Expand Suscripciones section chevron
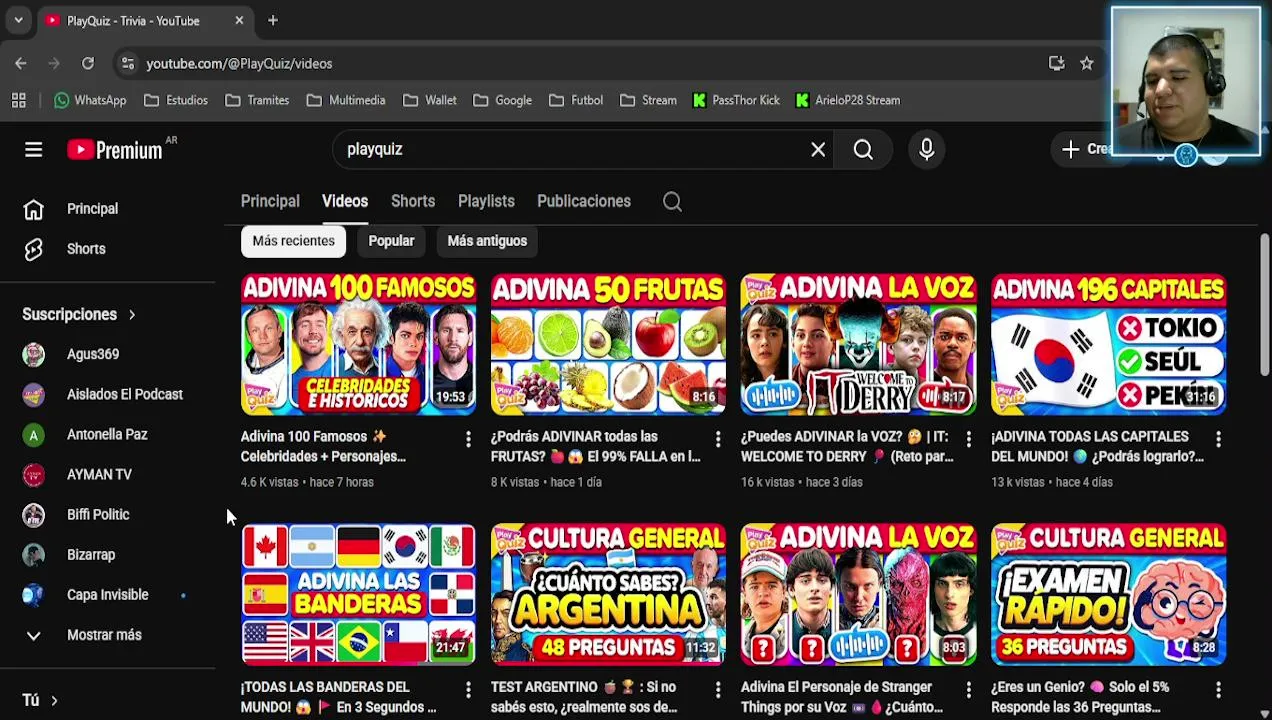Viewport: 1272px width, 720px height. click(131, 315)
